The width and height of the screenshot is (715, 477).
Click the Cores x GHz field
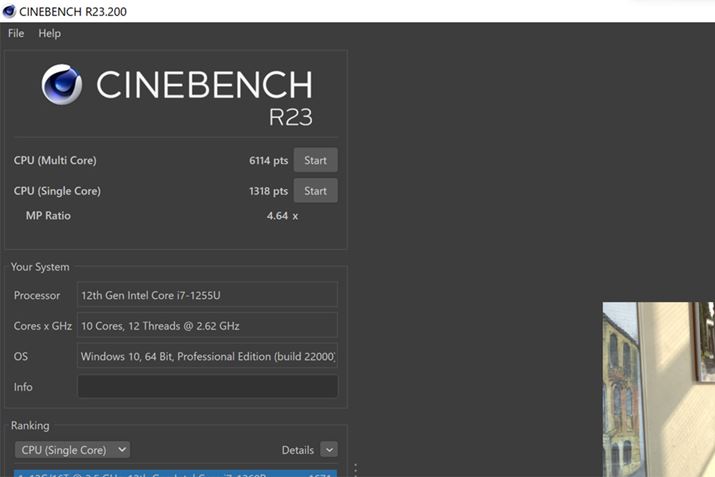click(207, 326)
